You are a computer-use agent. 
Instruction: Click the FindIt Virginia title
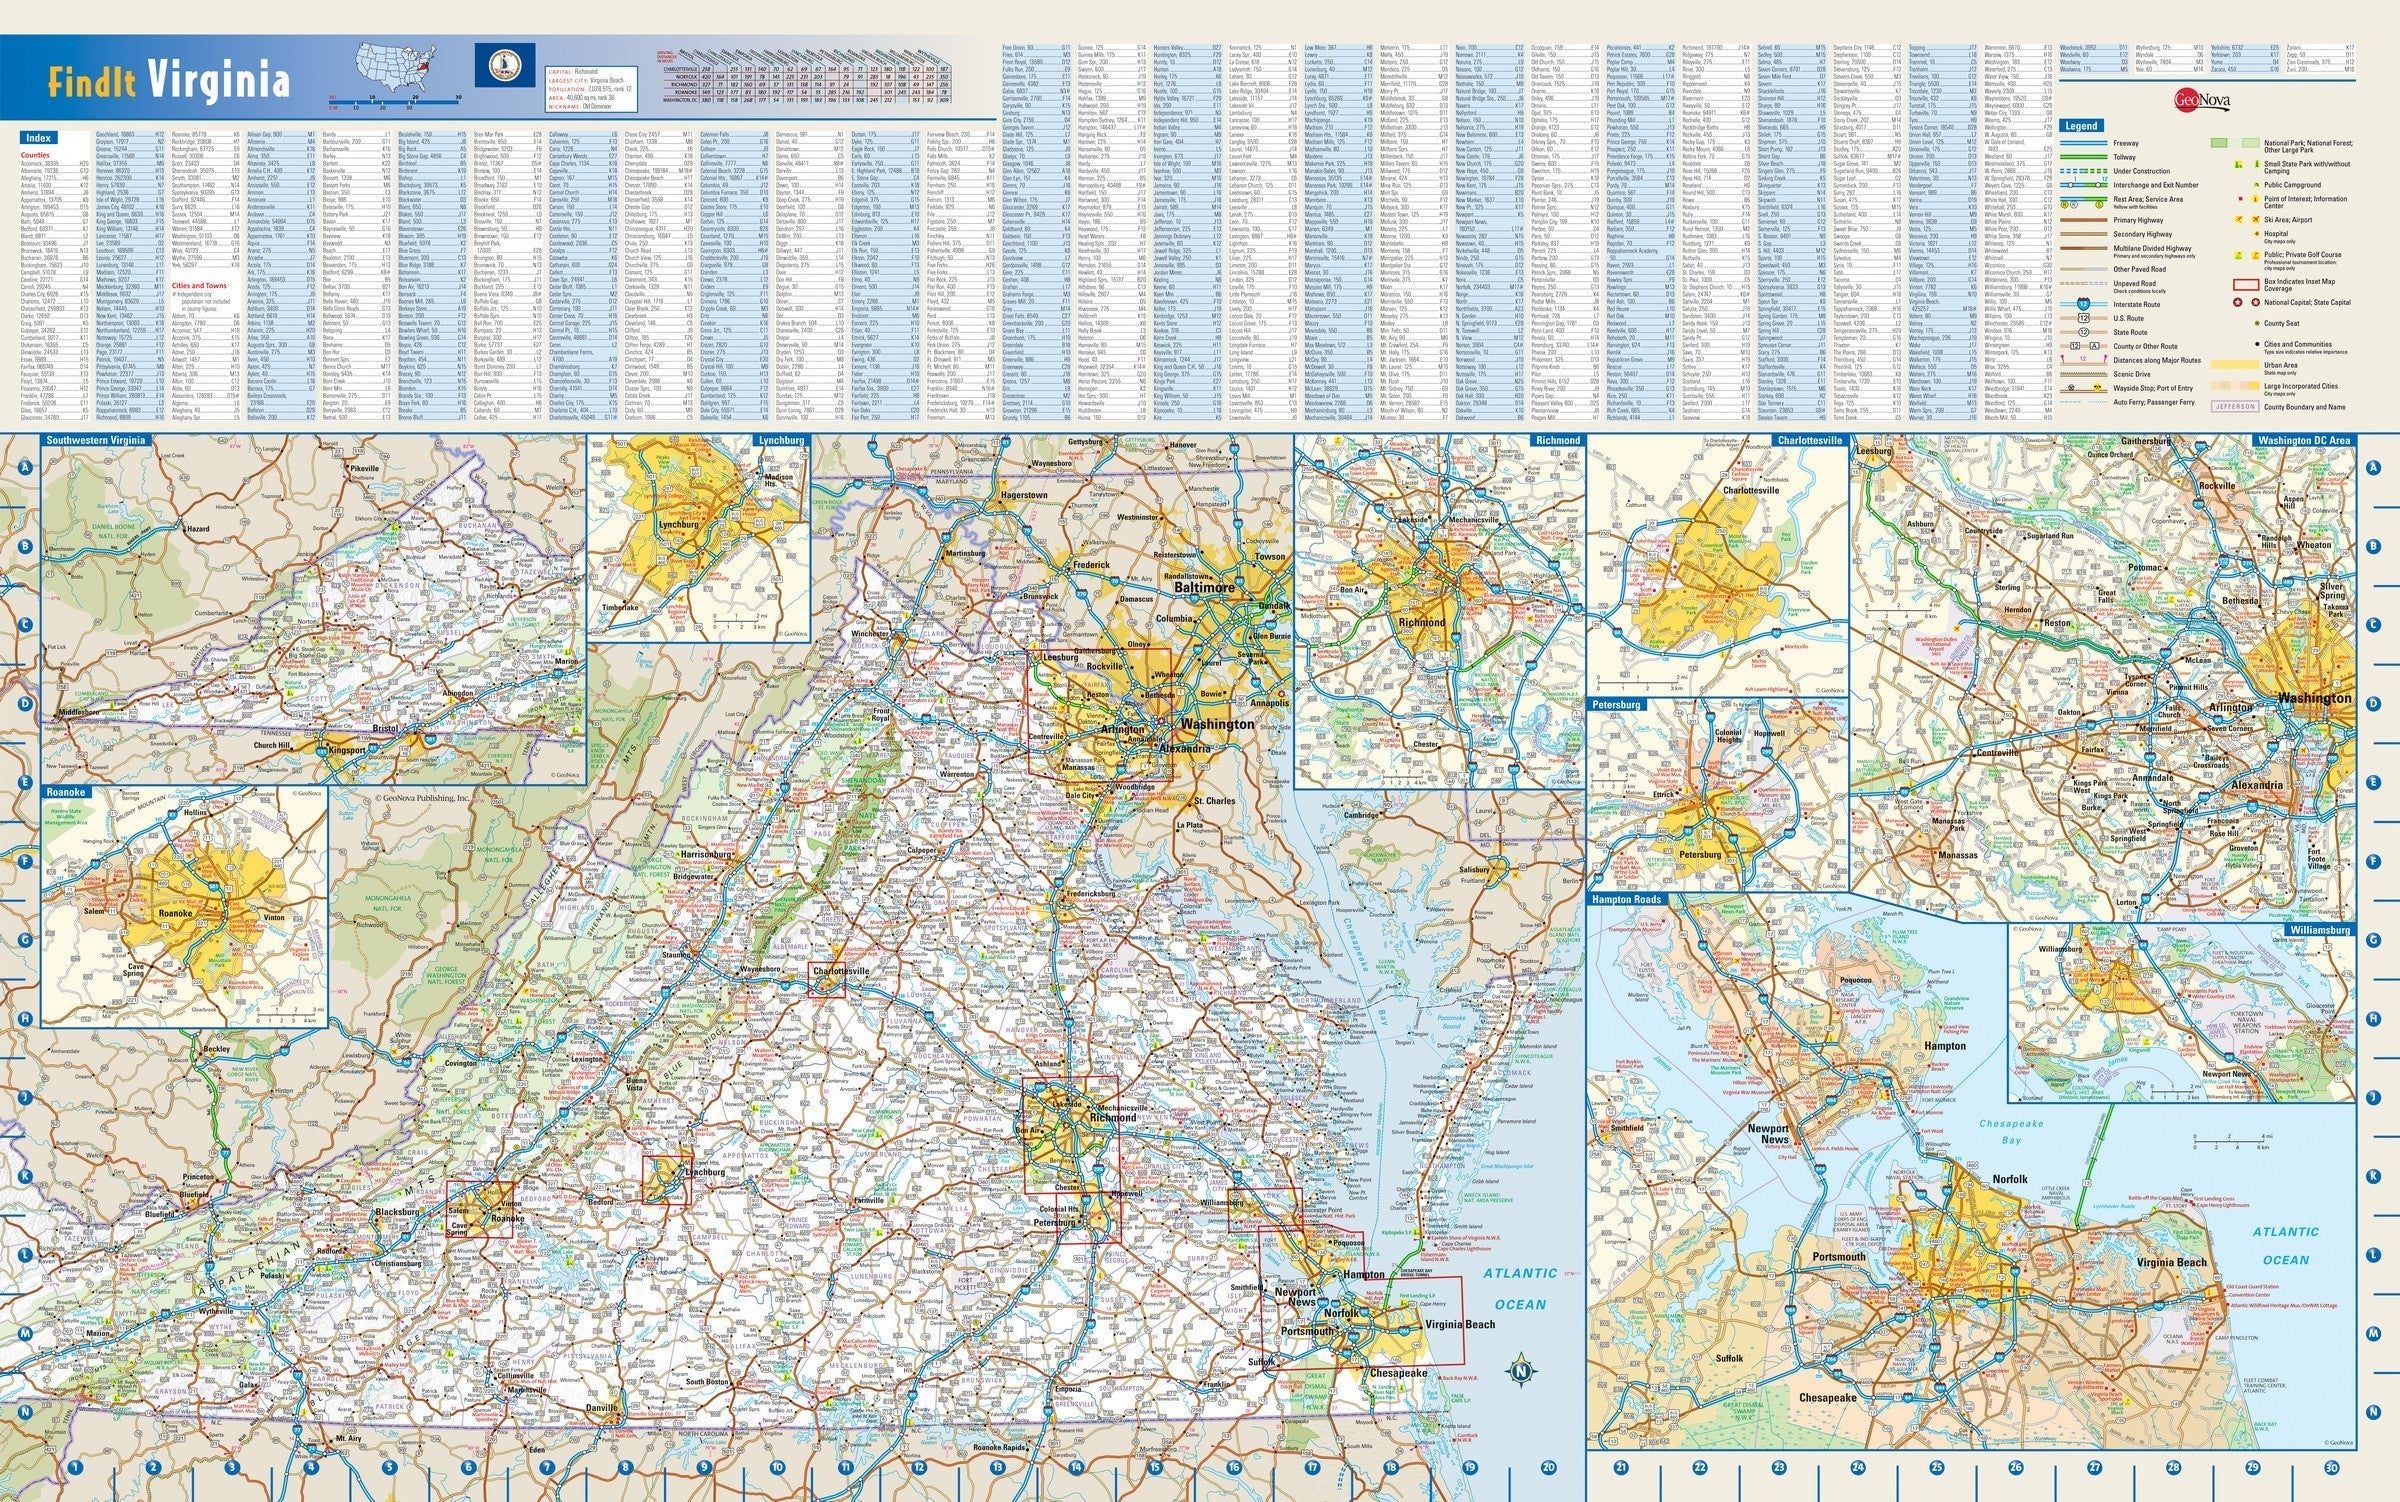169,82
